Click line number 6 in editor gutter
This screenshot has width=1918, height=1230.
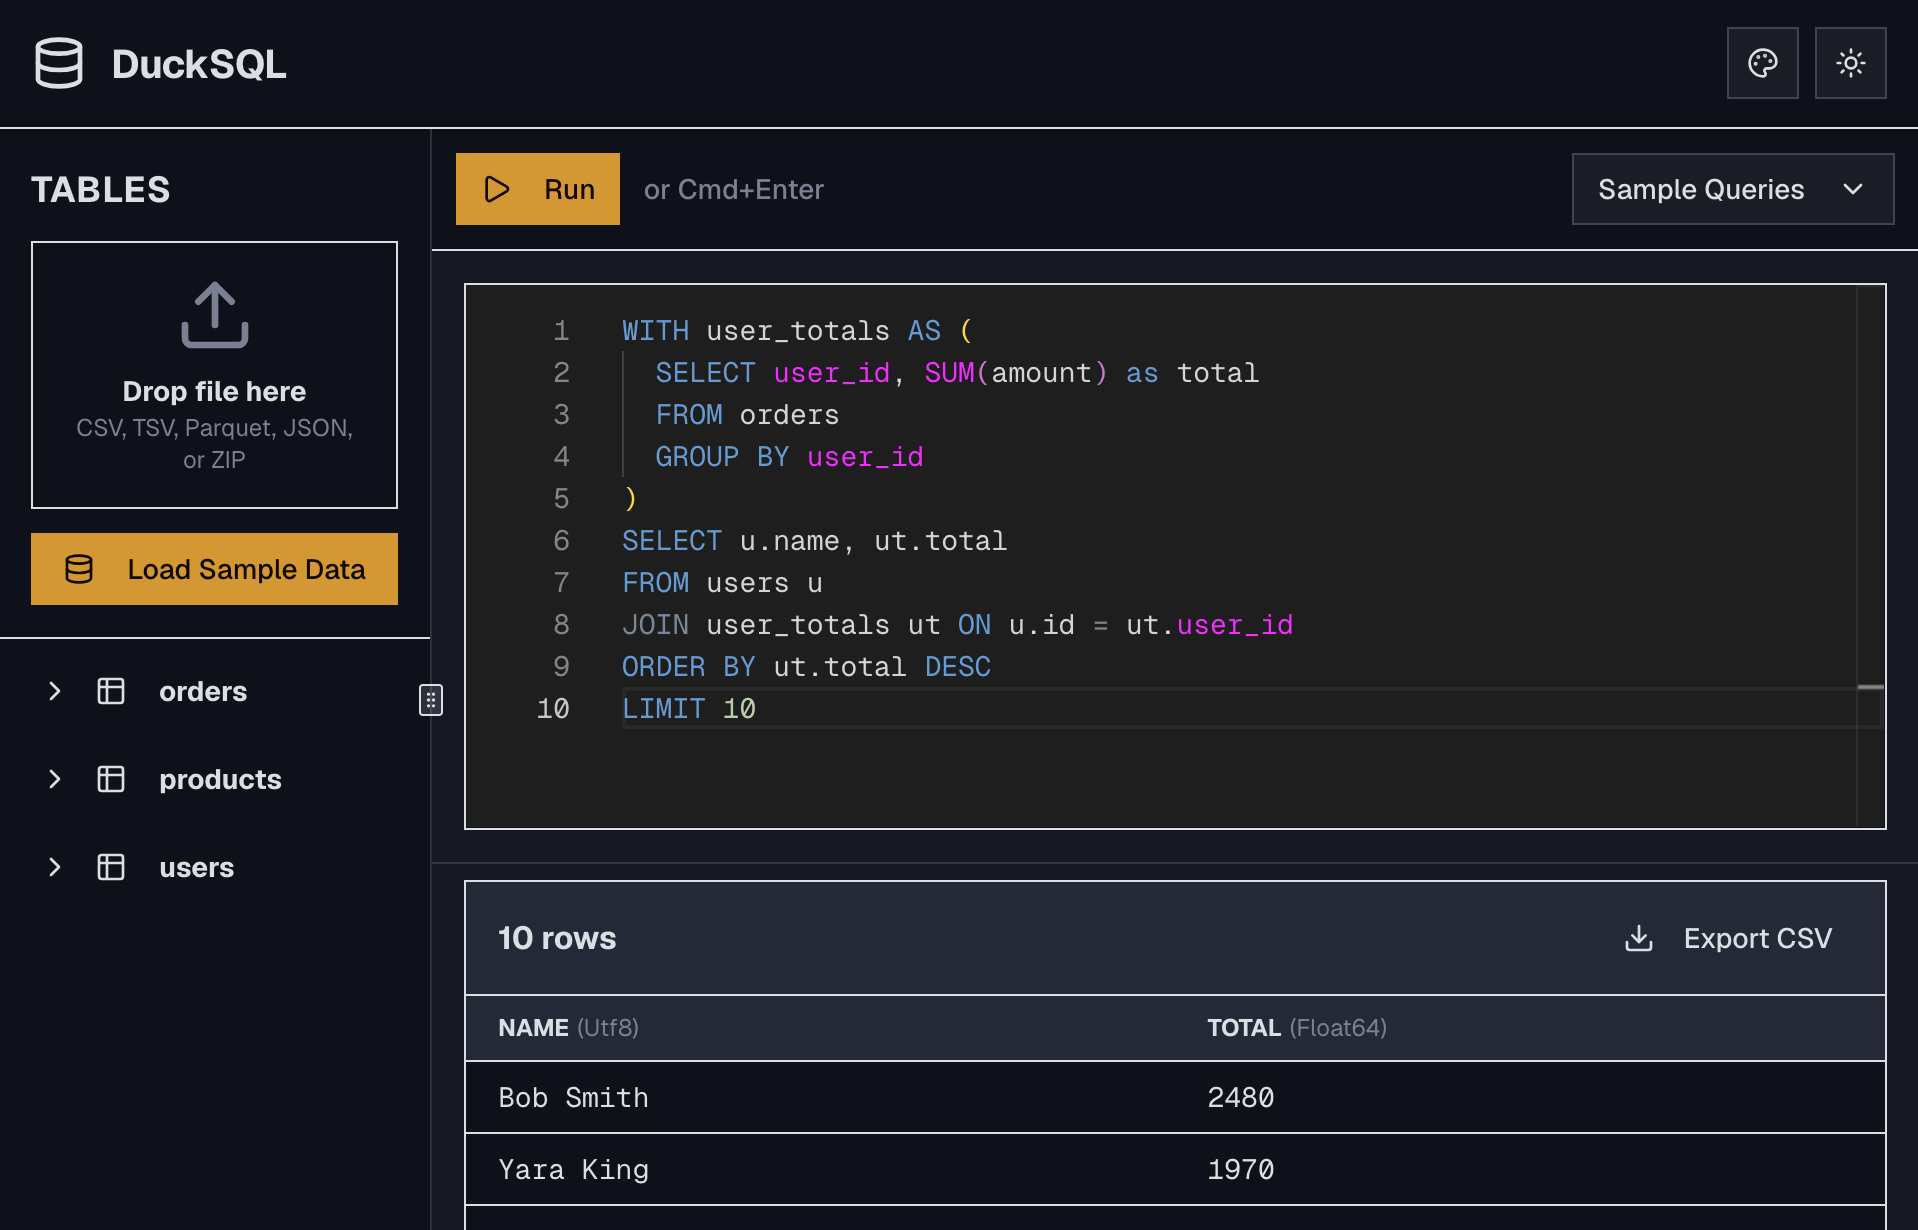561,541
